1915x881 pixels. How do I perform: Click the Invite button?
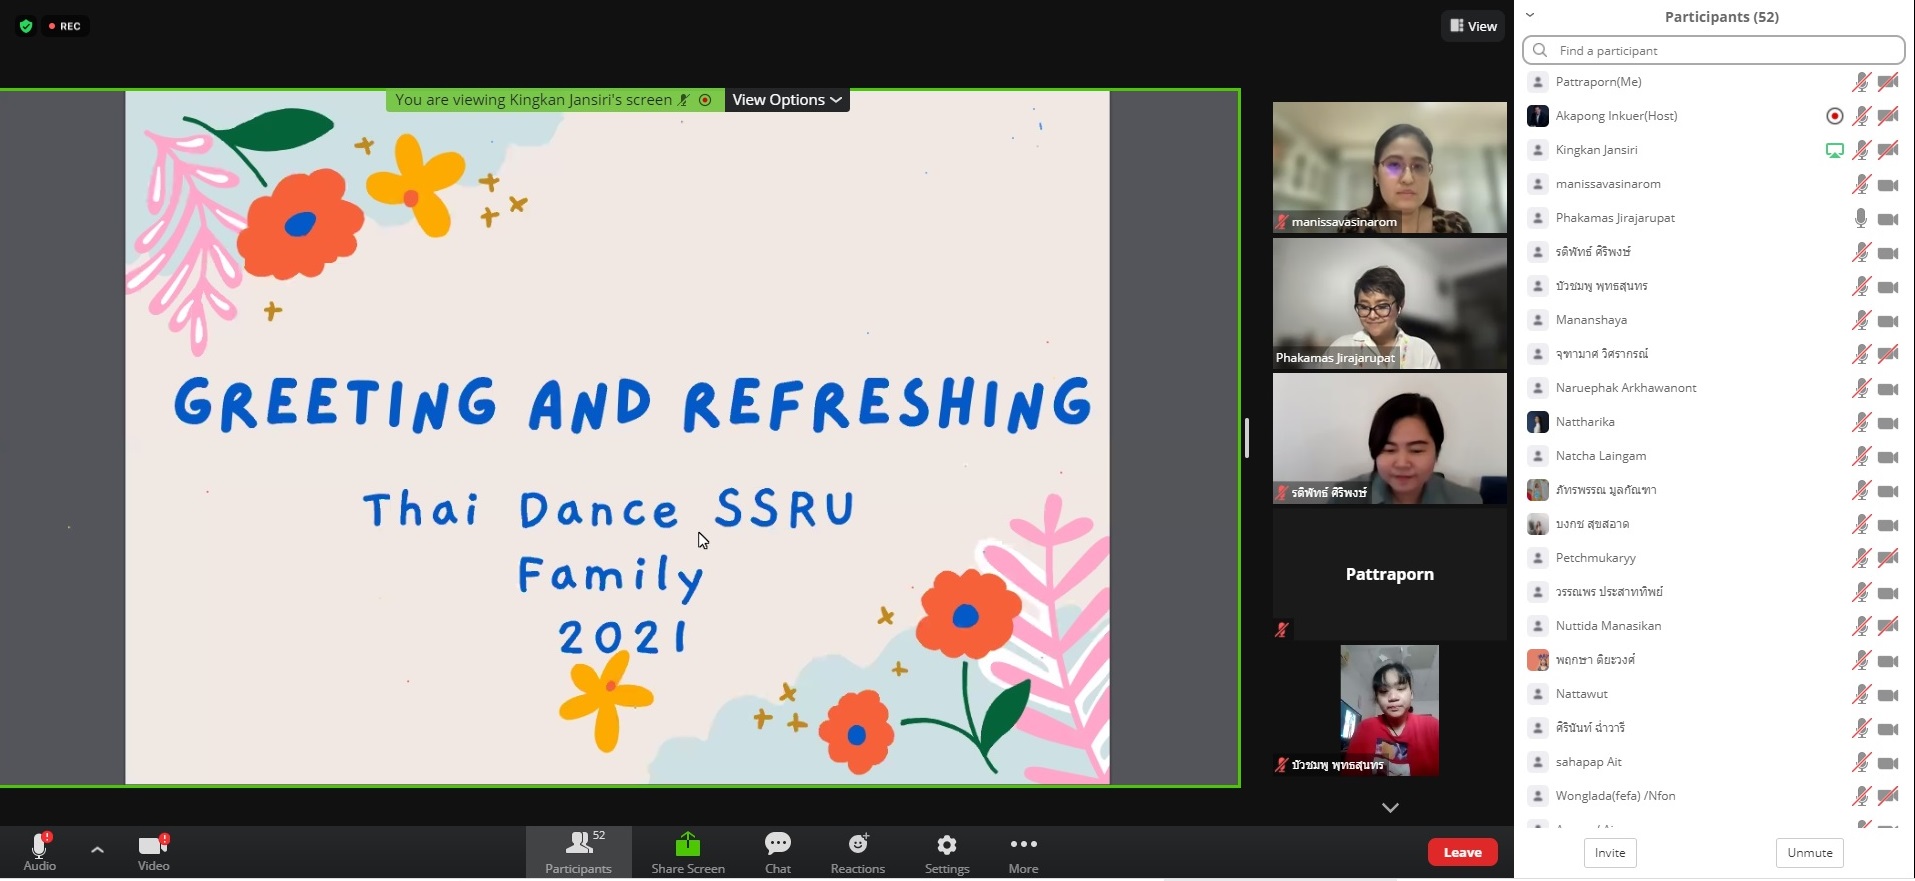click(1609, 853)
